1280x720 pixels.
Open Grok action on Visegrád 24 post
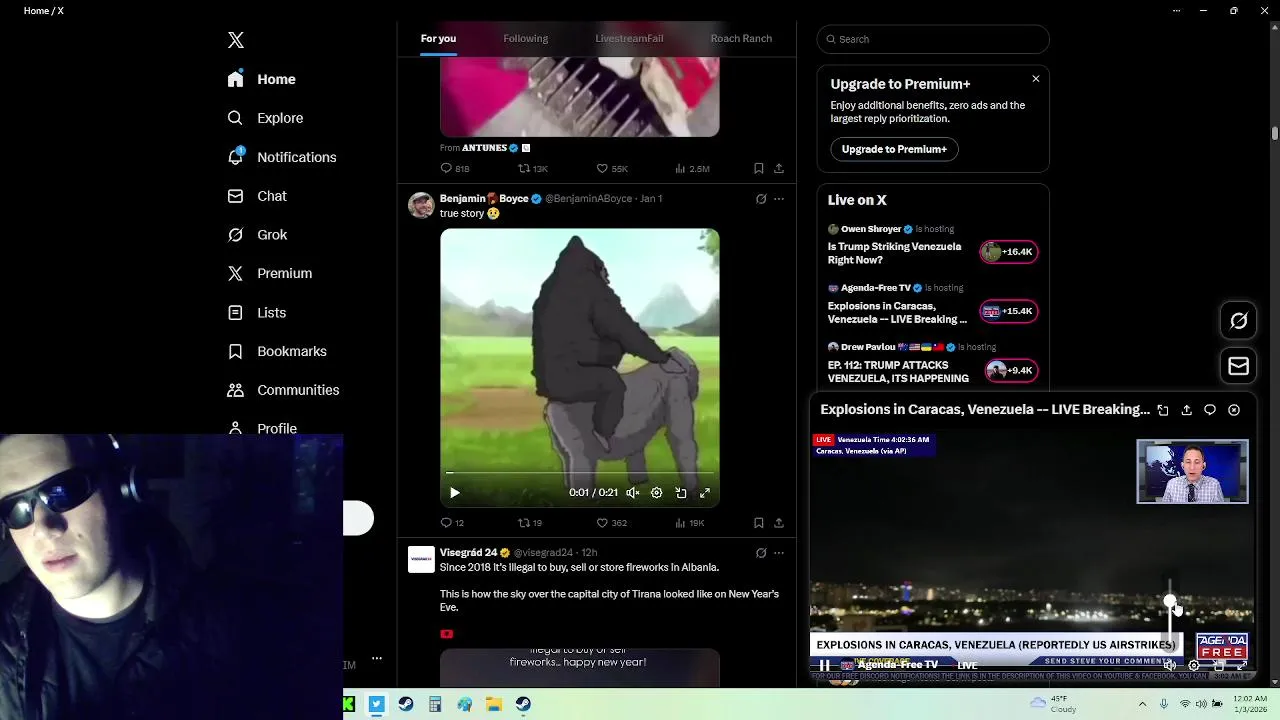coord(761,553)
